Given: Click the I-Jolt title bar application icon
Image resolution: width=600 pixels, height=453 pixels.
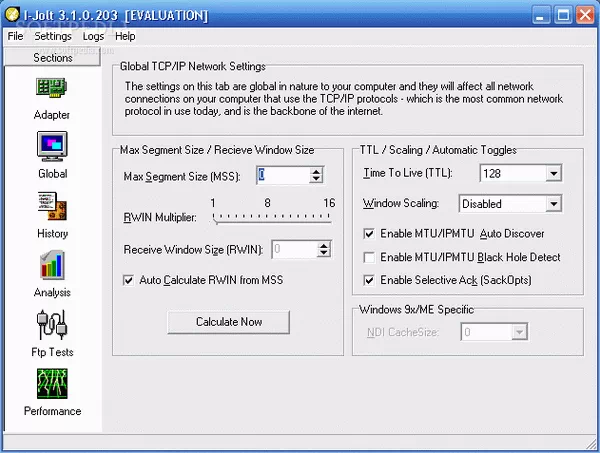Looking at the screenshot, I should (x=12, y=15).
